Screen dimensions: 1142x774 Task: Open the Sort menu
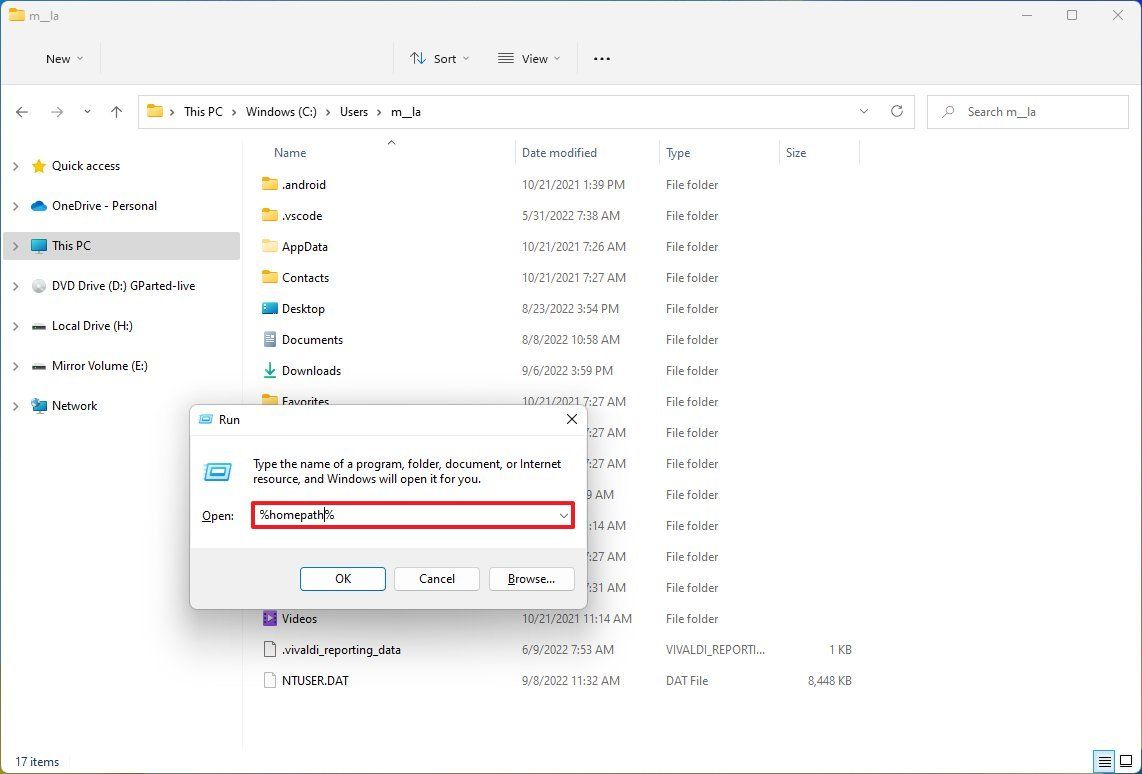click(x=438, y=58)
